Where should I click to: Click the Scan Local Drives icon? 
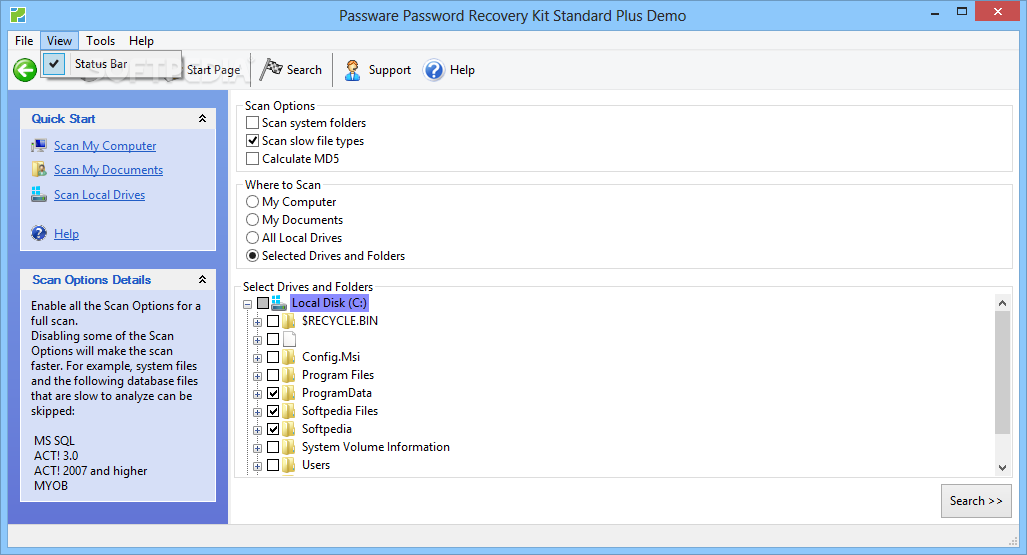pos(39,195)
